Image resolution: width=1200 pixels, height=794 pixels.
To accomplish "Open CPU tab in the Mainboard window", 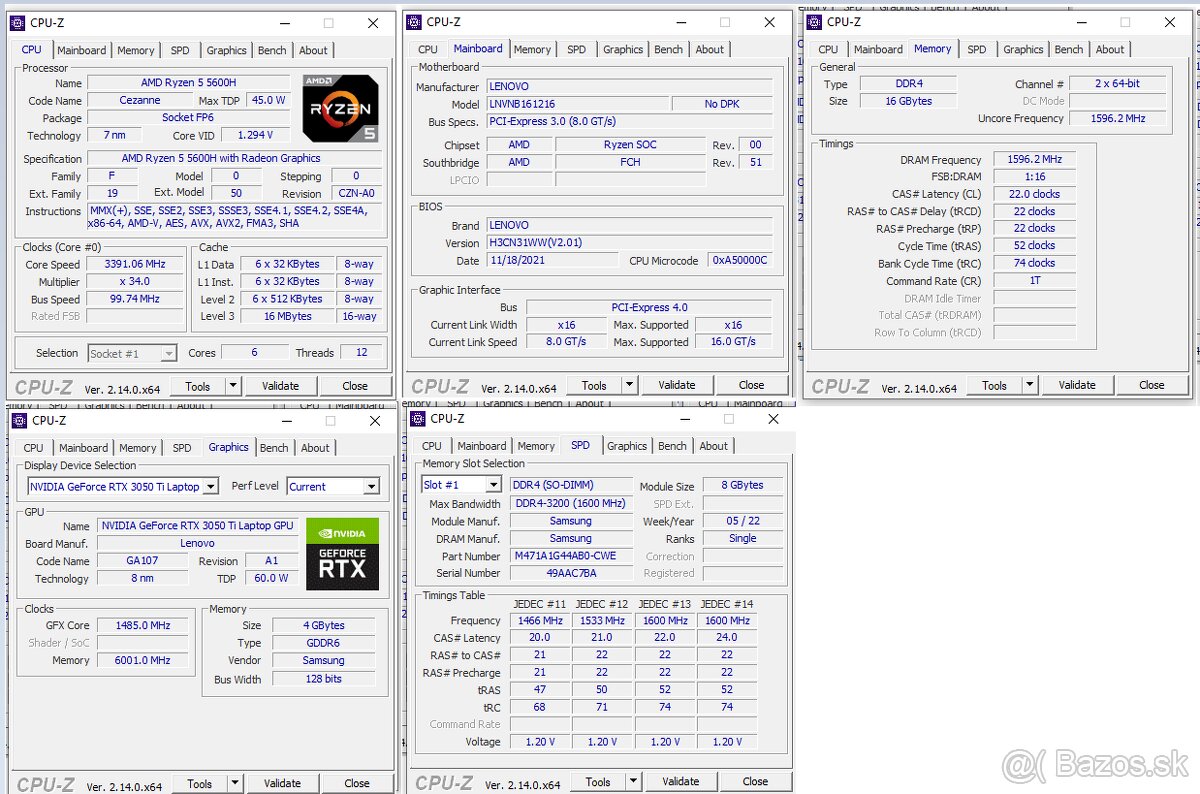I will (428, 49).
